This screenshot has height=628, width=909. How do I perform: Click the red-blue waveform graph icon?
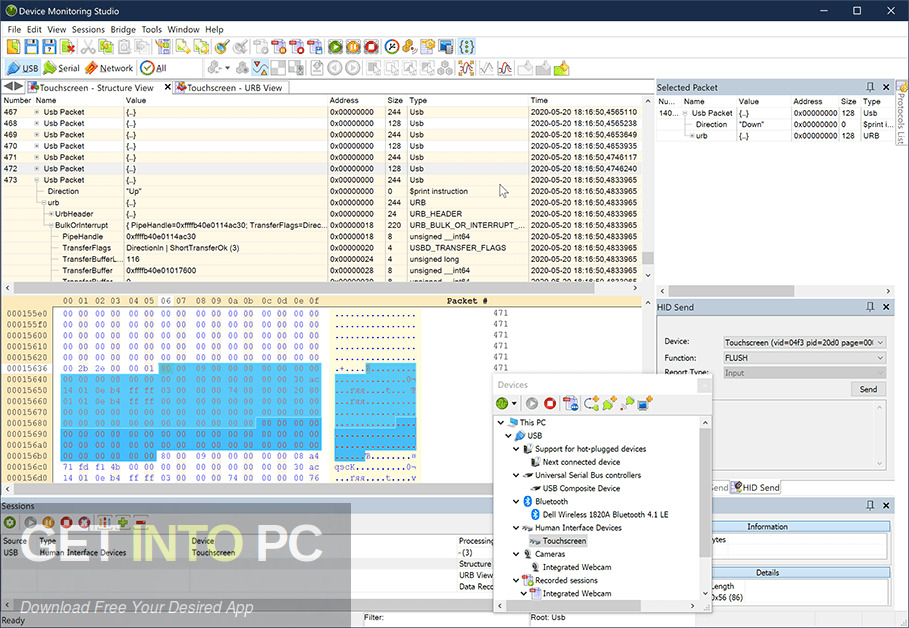(505, 68)
